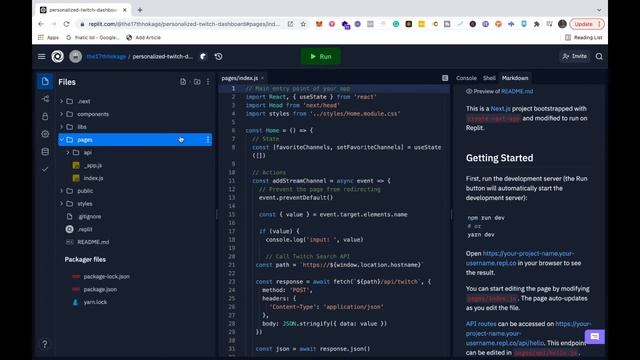This screenshot has height=360, width=640.
Task: Open the index.js file
Action: coord(93,178)
